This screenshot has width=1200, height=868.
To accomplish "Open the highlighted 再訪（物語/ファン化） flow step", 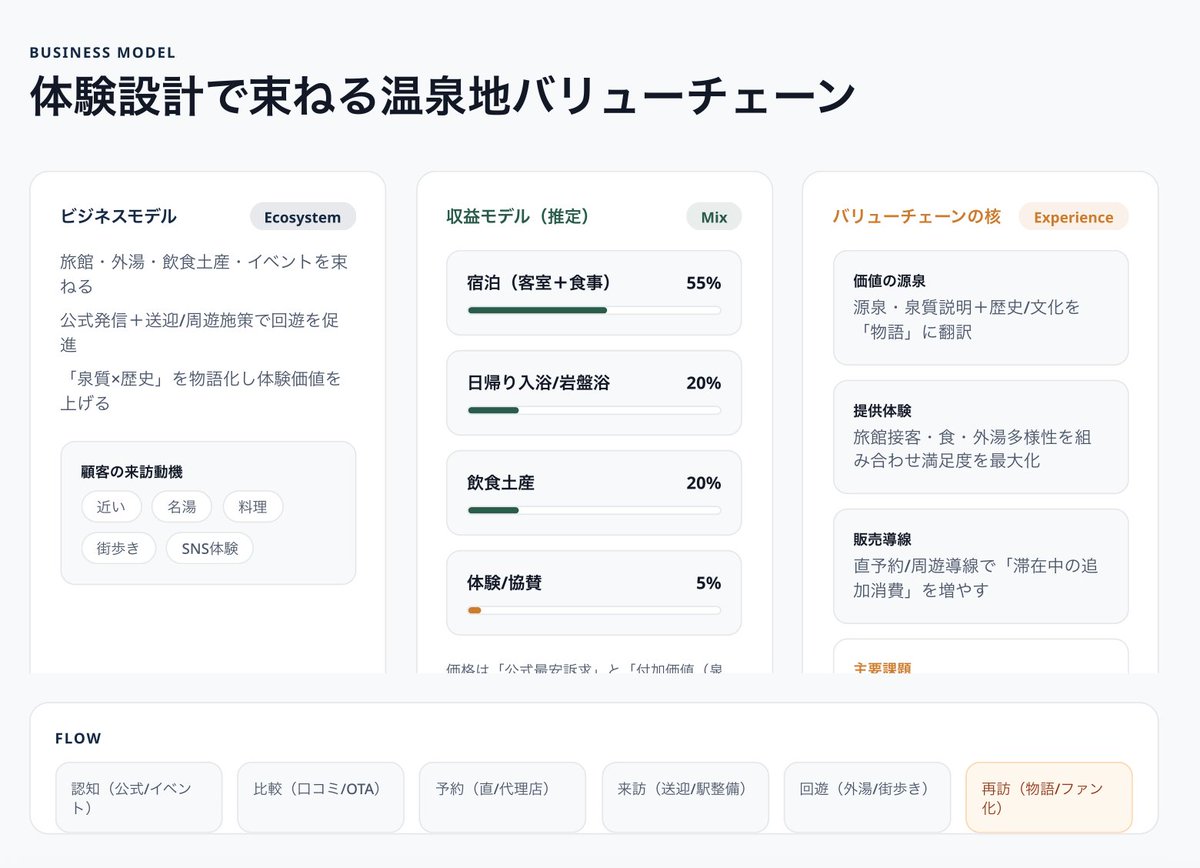I will [1049, 798].
